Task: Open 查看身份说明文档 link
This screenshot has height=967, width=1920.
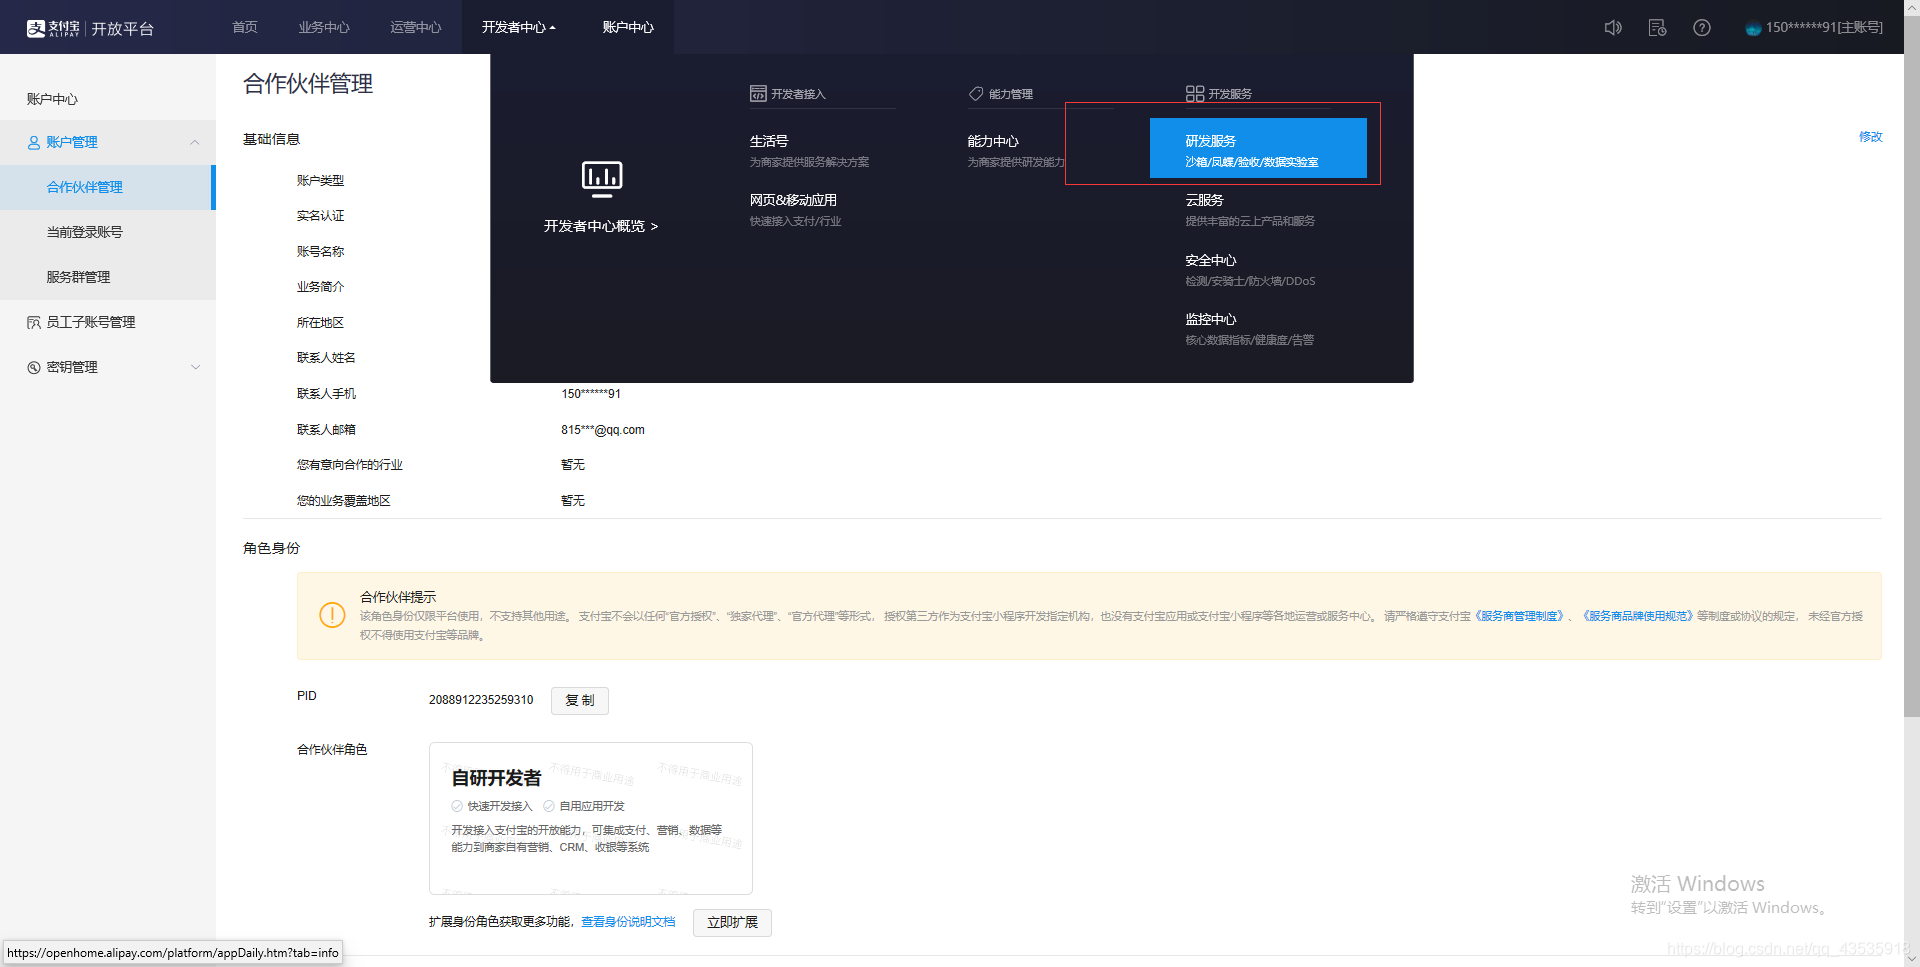Action: tap(628, 922)
